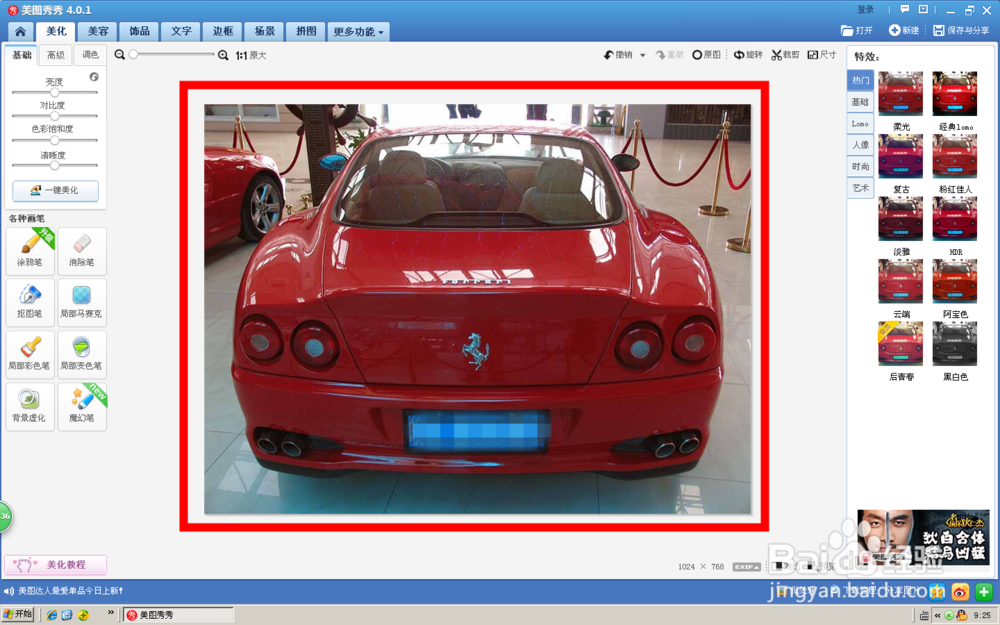Open the 背景虚化 background blur tool
Screen dimensions: 1000x625
[x=29, y=407]
